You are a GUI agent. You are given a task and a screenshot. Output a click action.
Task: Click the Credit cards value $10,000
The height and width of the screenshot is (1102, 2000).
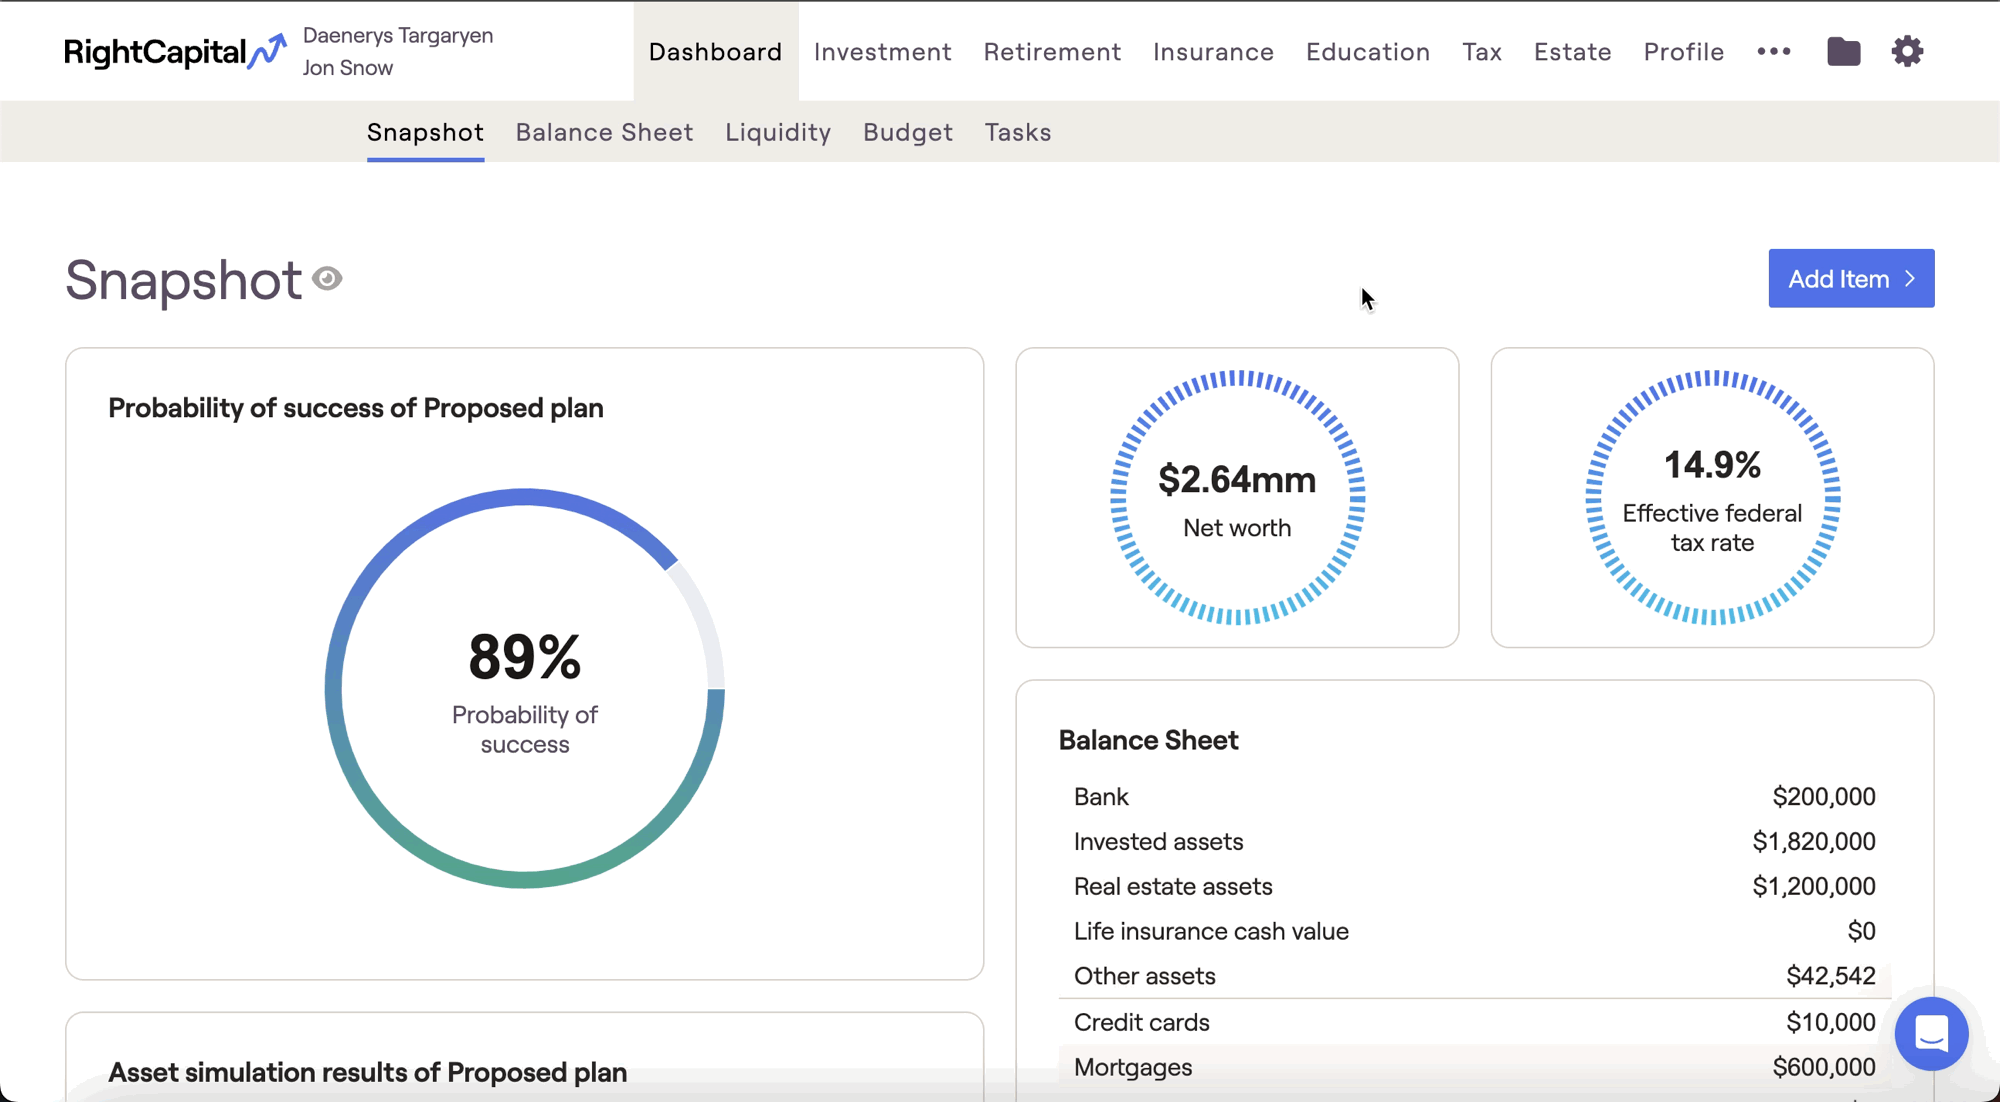click(1830, 1022)
